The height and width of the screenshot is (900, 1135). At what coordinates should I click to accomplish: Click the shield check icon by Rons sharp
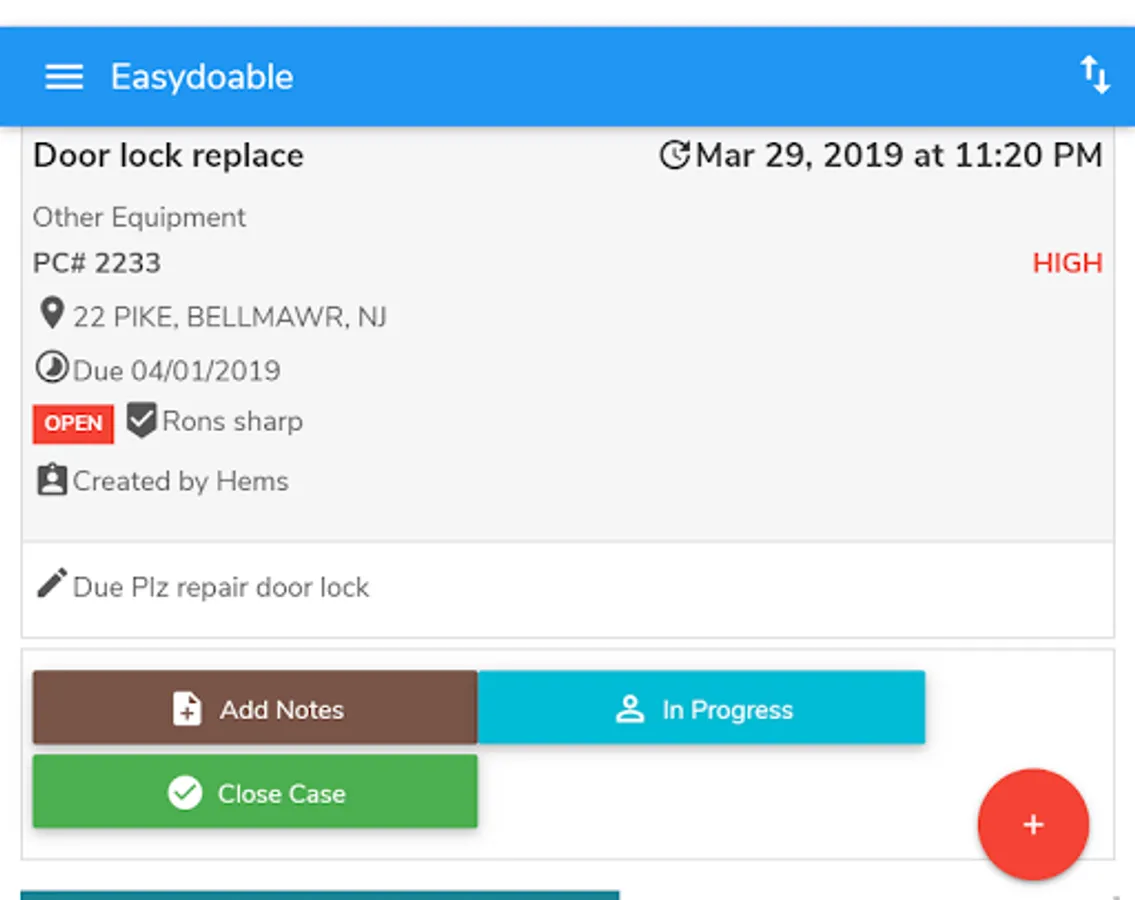click(x=141, y=421)
